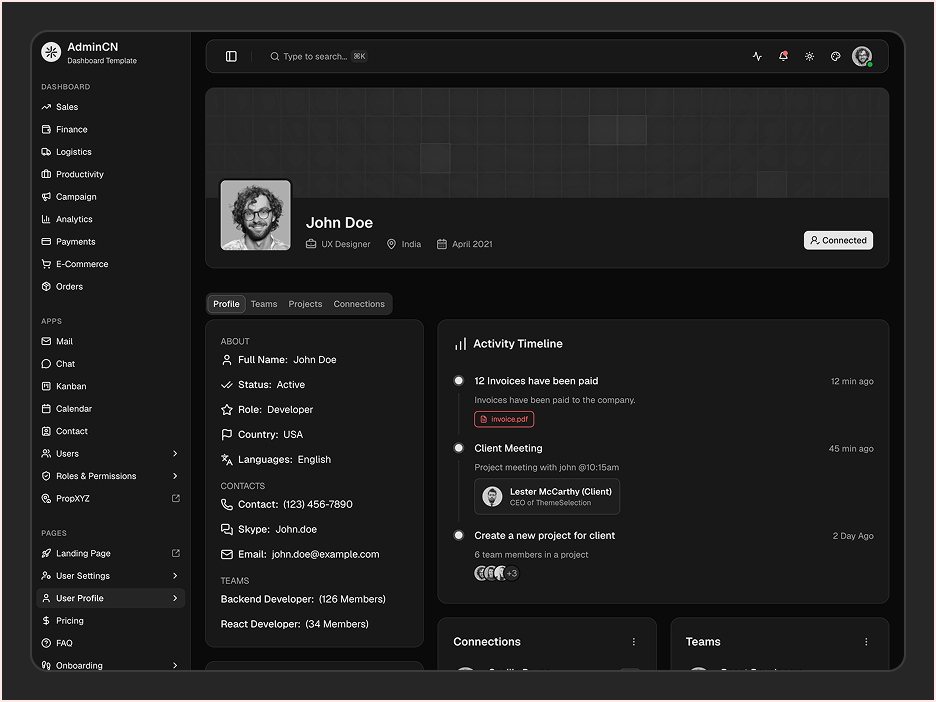The image size is (936, 702).
Task: Click Backend Developer: (126 Members)
Action: click(303, 599)
